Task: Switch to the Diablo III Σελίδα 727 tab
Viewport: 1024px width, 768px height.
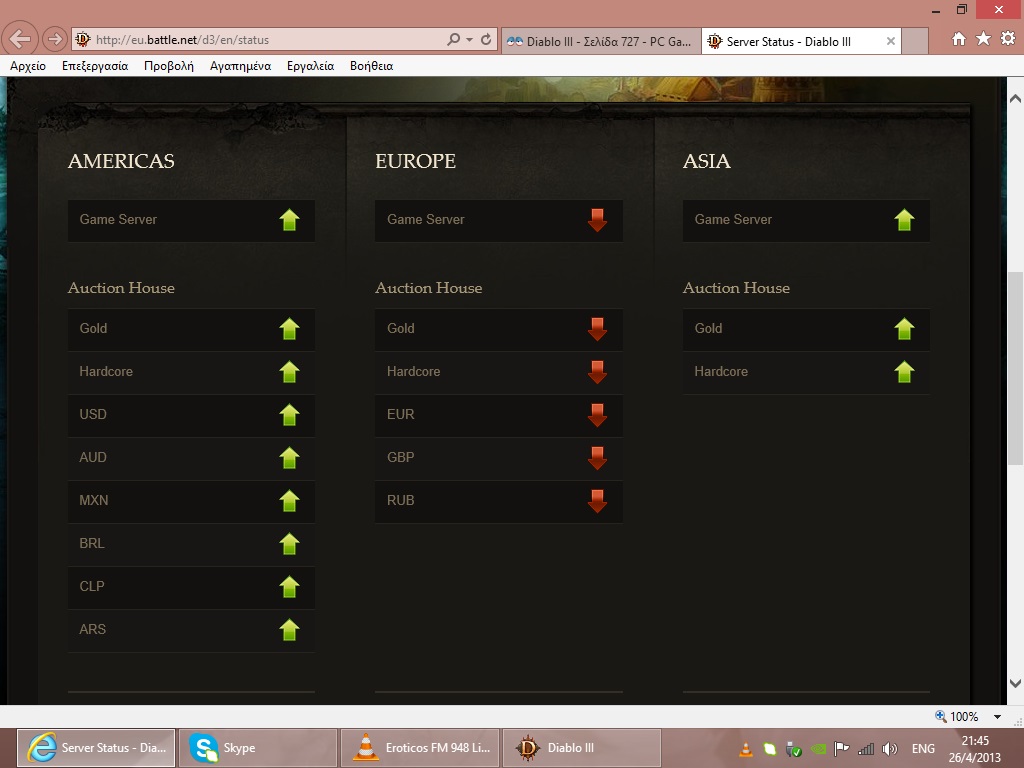Action: tap(600, 41)
